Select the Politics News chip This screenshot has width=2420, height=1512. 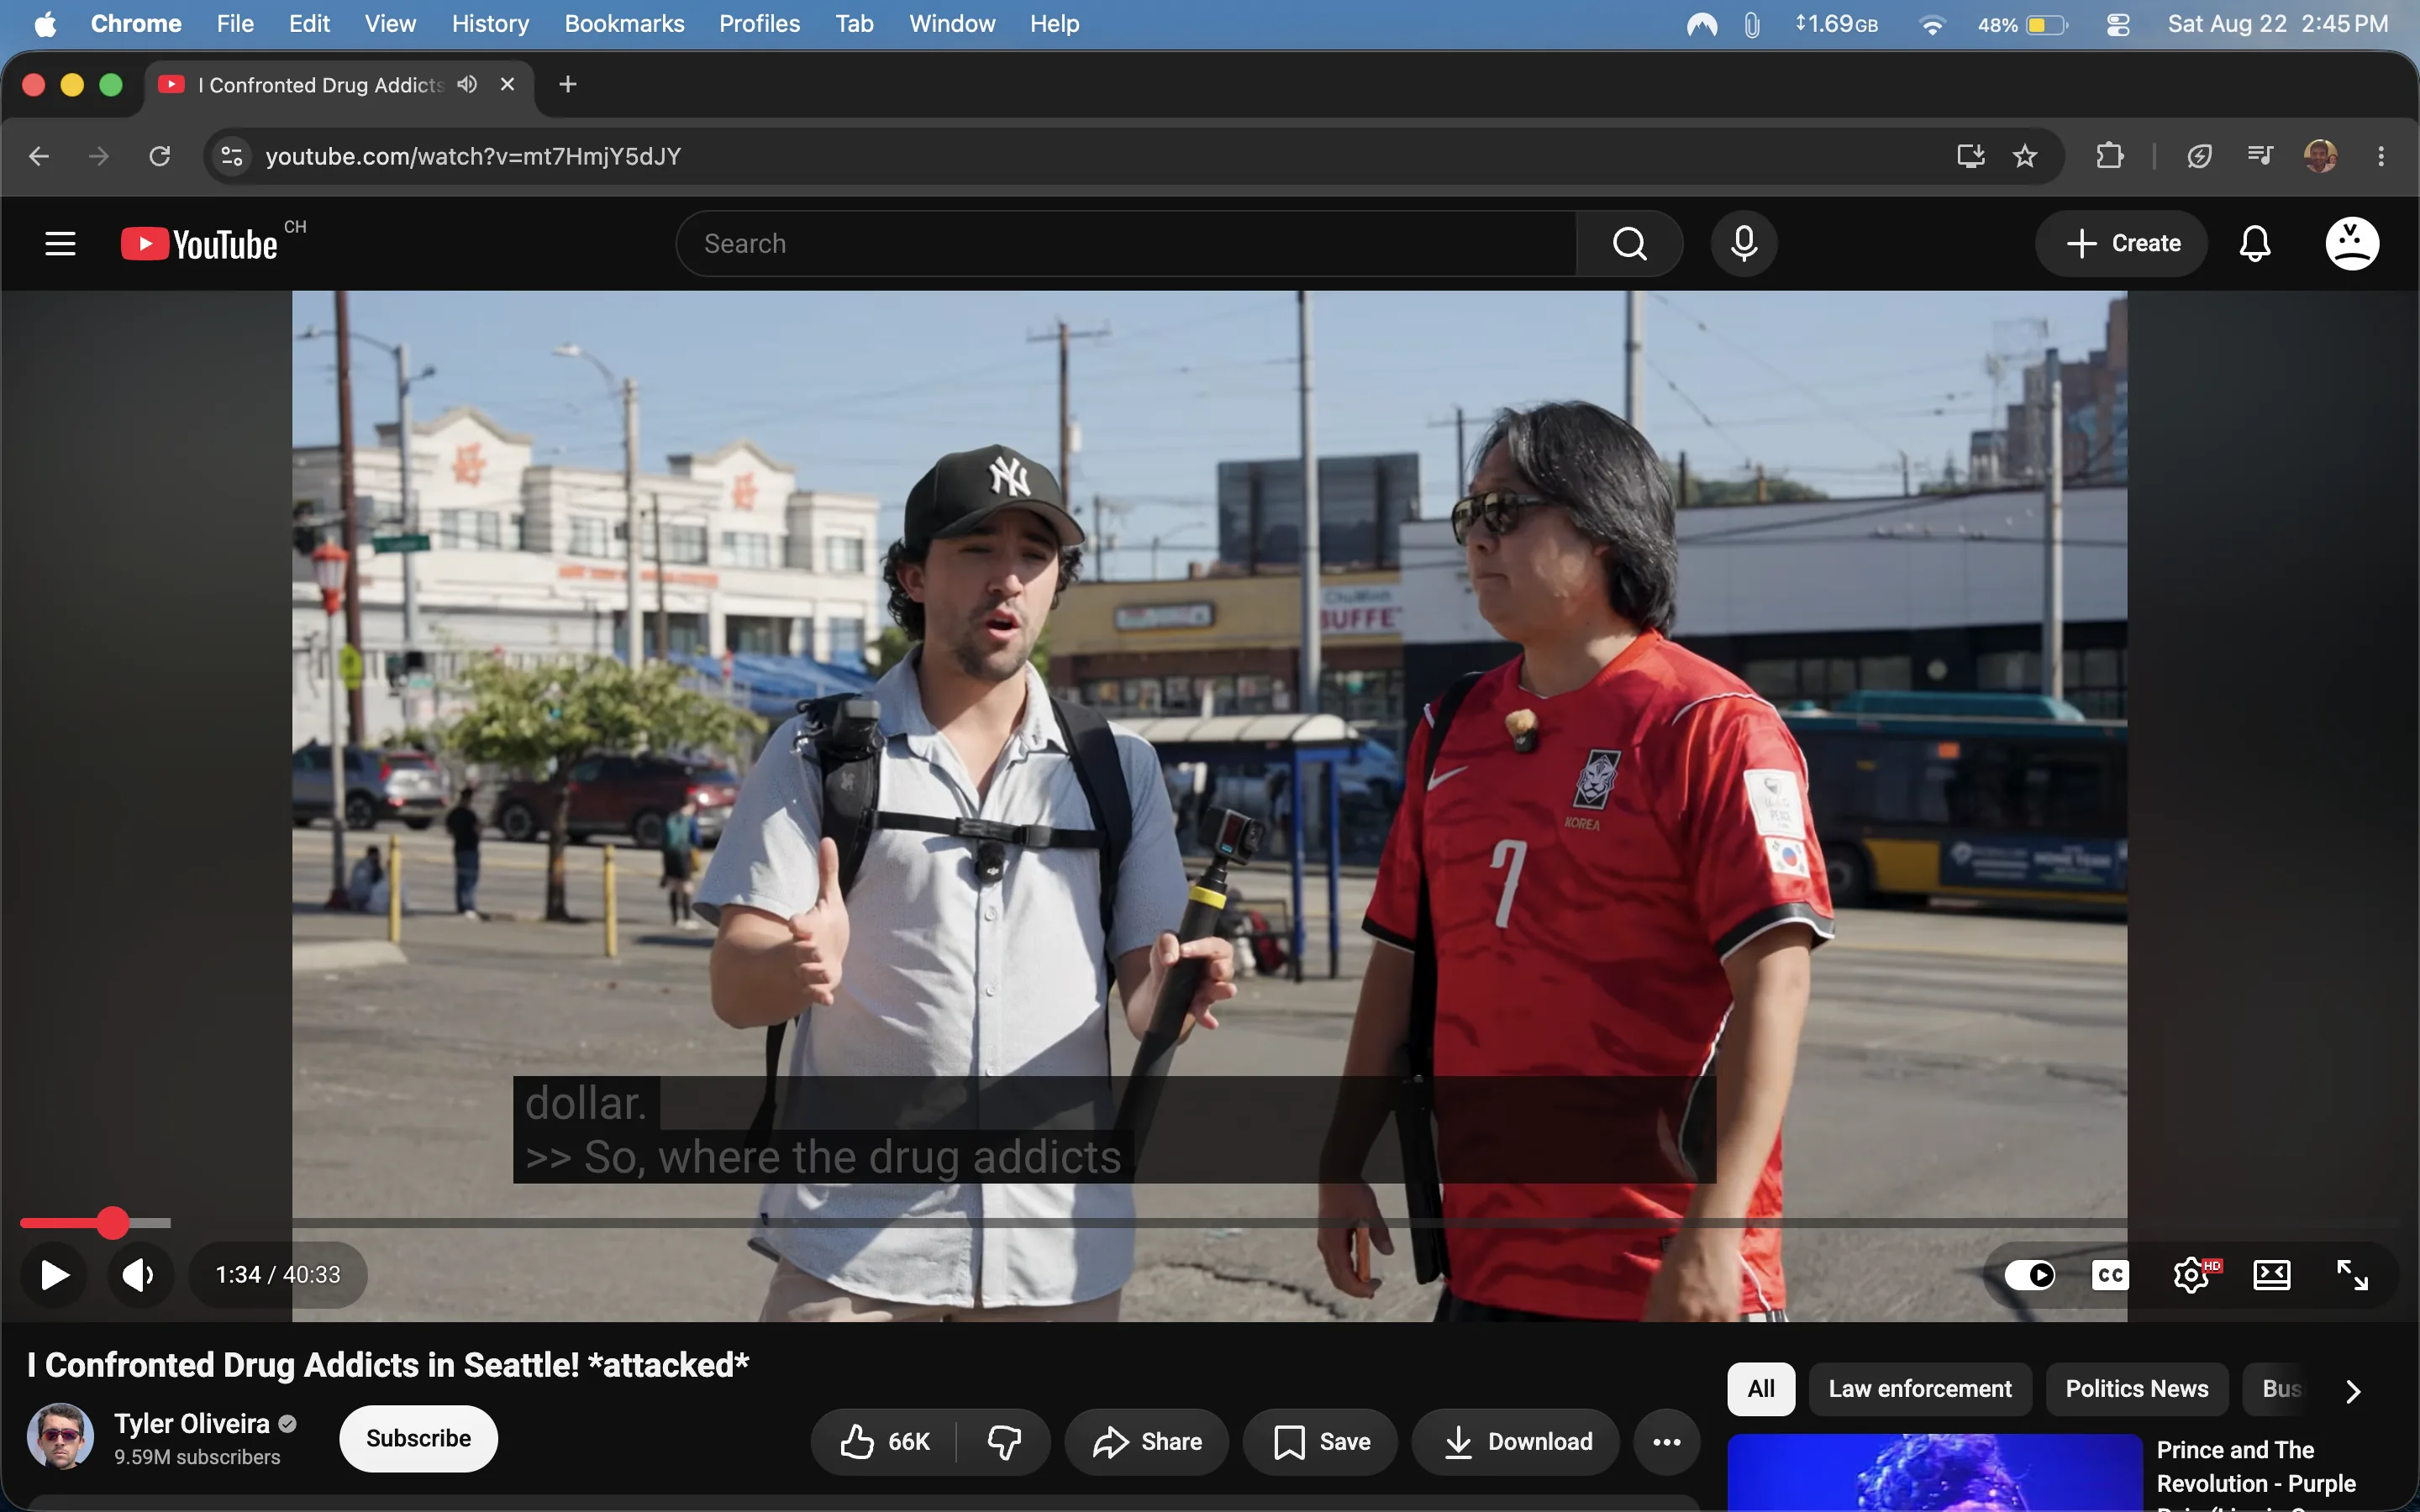click(2137, 1388)
